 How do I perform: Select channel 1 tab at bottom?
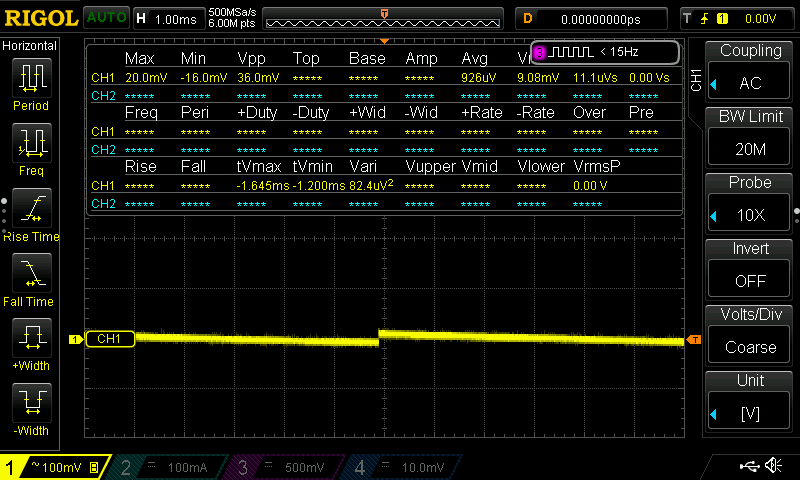pos(54,467)
